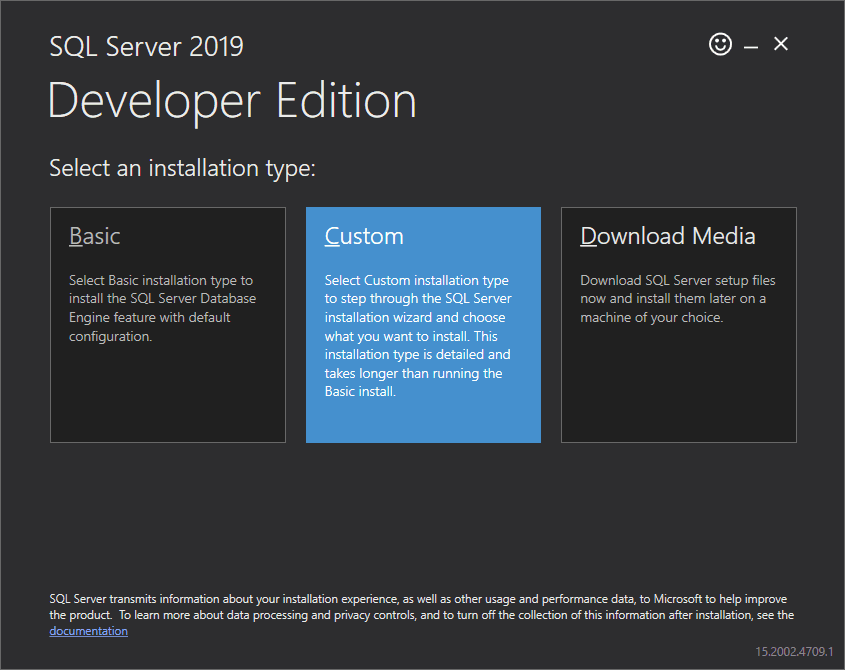Click the Developer Edition title
This screenshot has height=670, width=845.
pyautogui.click(x=232, y=100)
